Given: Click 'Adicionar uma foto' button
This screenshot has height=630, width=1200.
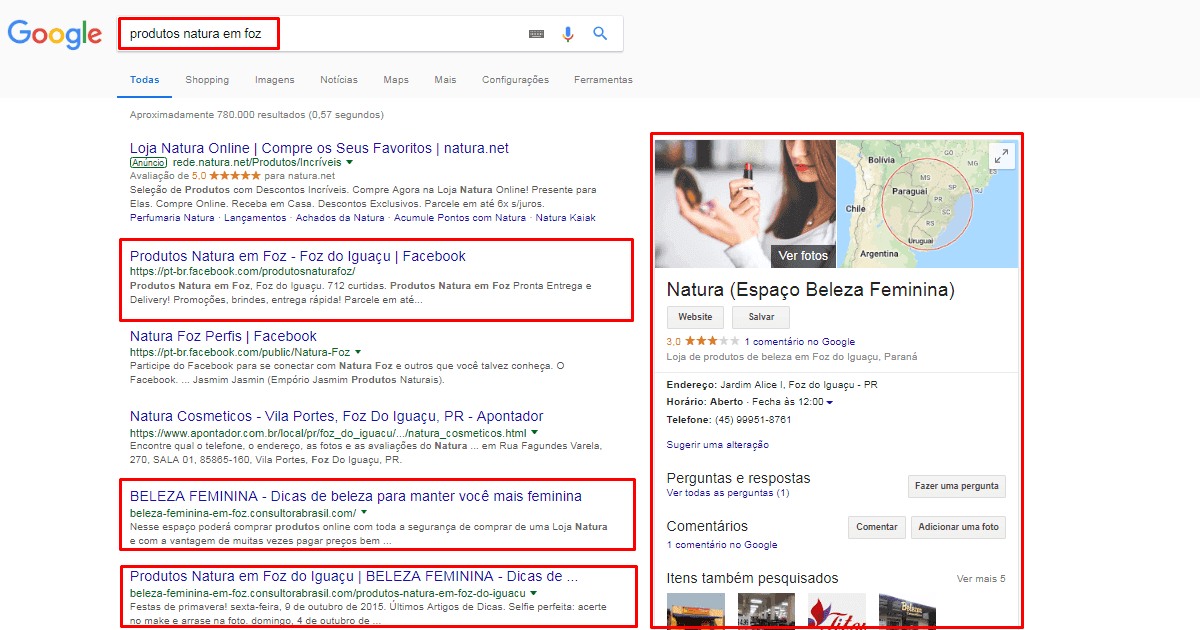Looking at the screenshot, I should pyautogui.click(x=958, y=527).
